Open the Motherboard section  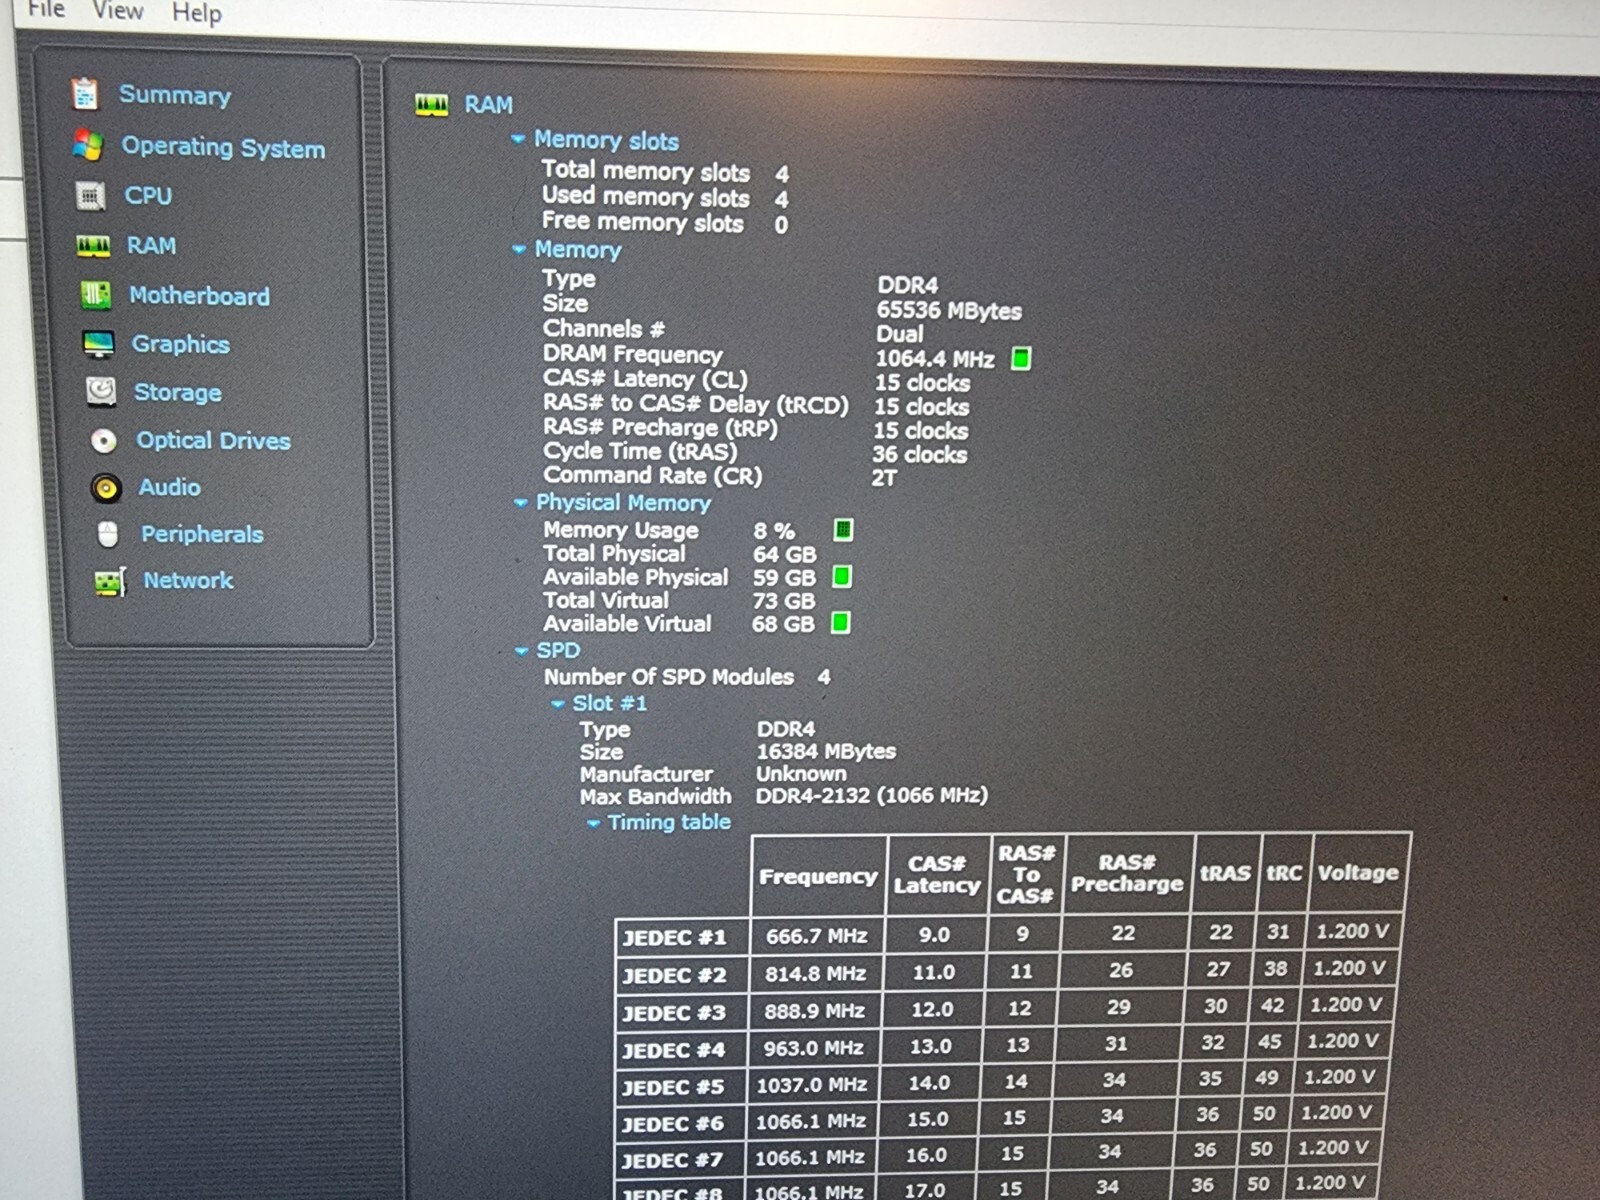click(199, 296)
